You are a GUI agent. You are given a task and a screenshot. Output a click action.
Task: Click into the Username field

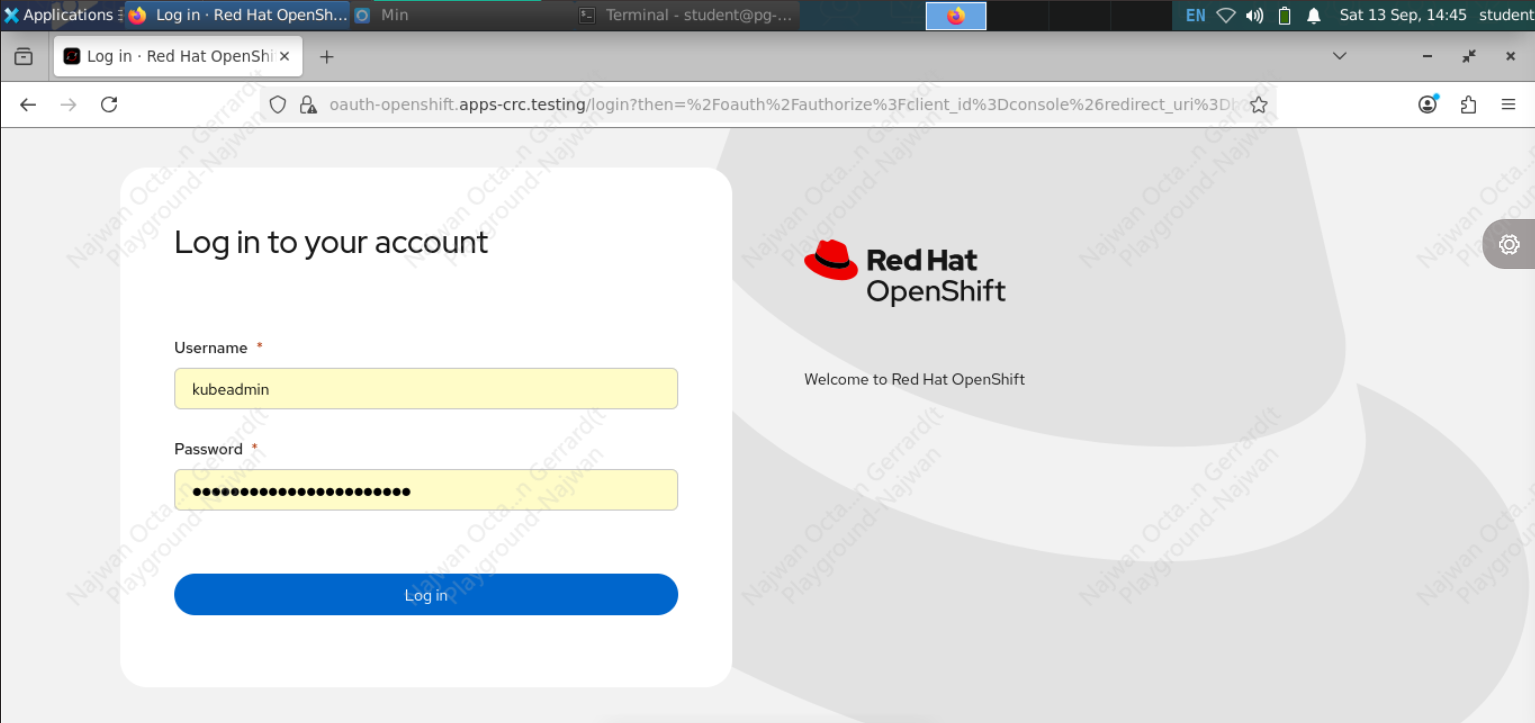[x=426, y=389]
